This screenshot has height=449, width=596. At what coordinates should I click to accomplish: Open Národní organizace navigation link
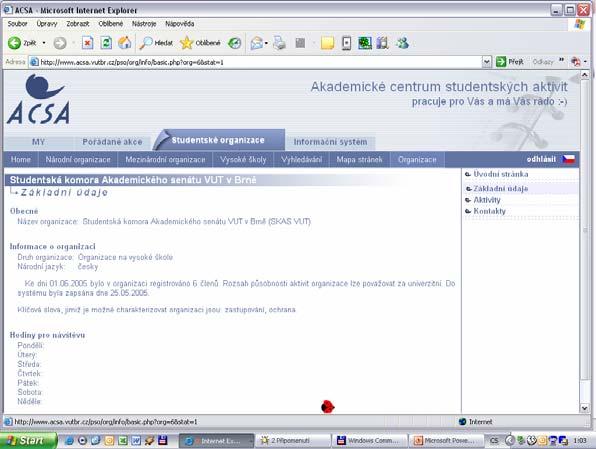click(x=78, y=159)
